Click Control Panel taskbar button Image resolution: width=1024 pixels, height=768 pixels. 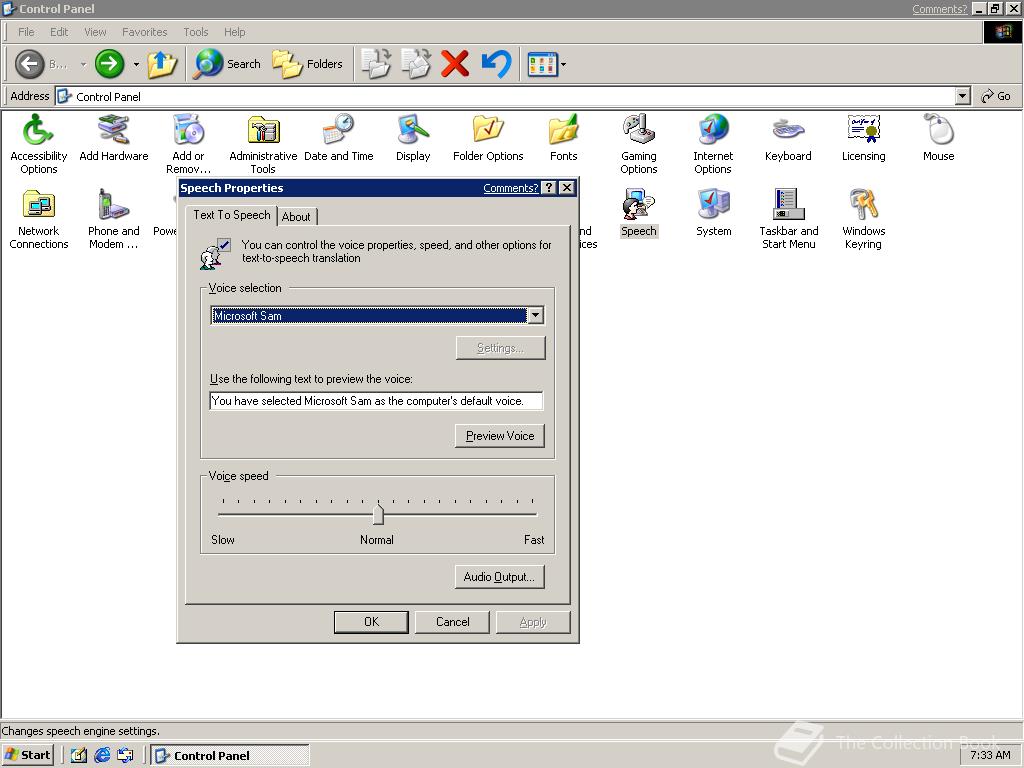point(230,756)
